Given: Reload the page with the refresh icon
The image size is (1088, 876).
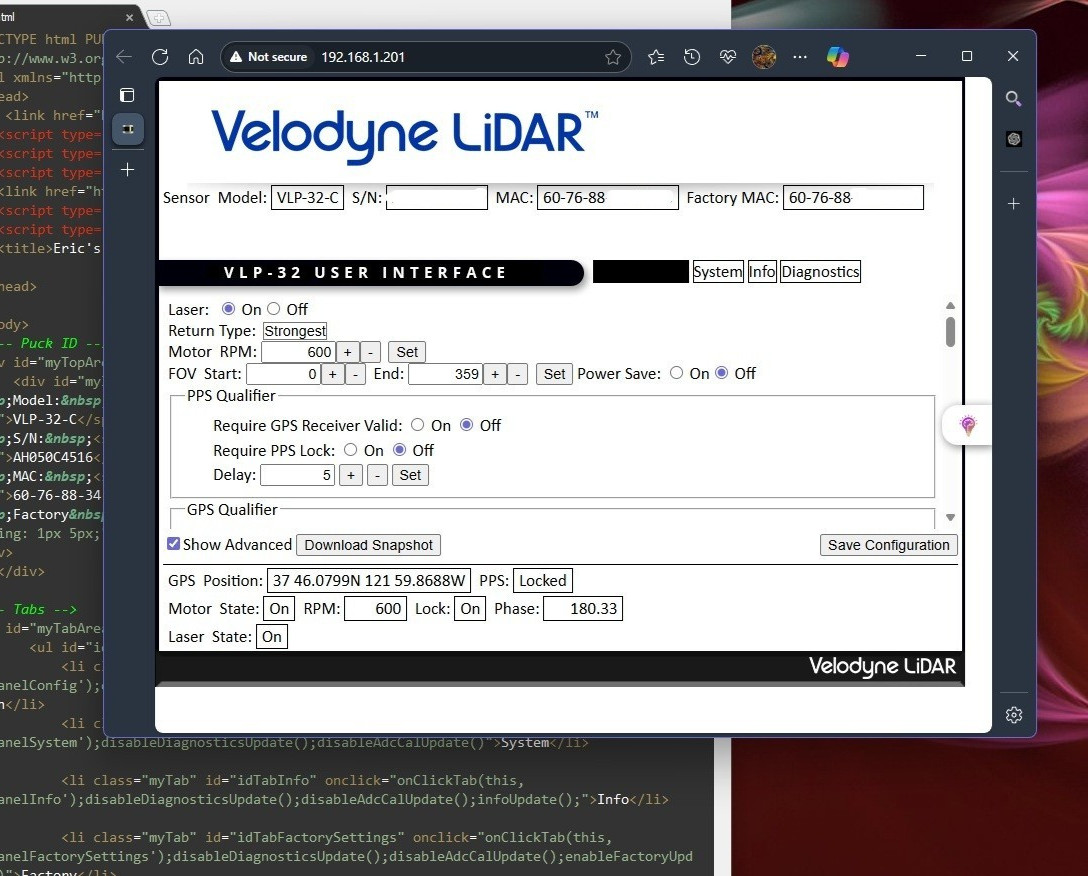Looking at the screenshot, I should pos(160,57).
